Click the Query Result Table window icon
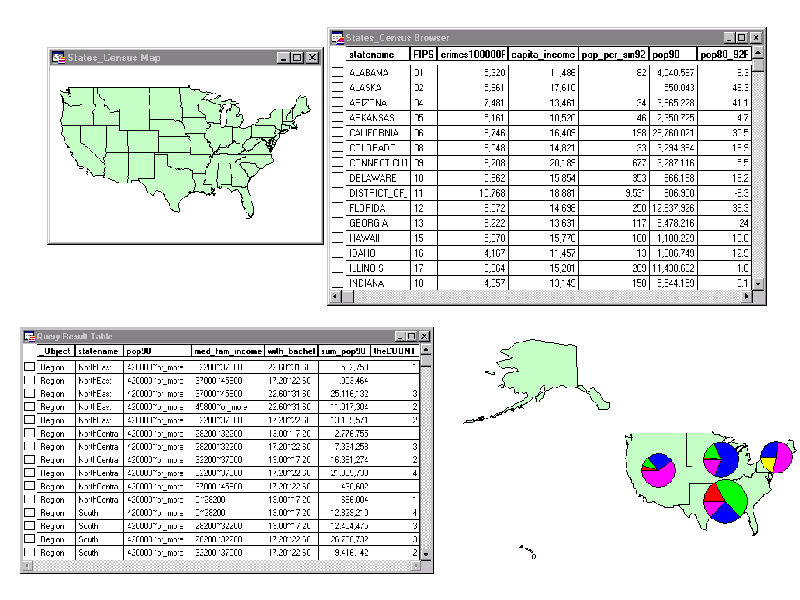This screenshot has height=600, width=800. [29, 337]
